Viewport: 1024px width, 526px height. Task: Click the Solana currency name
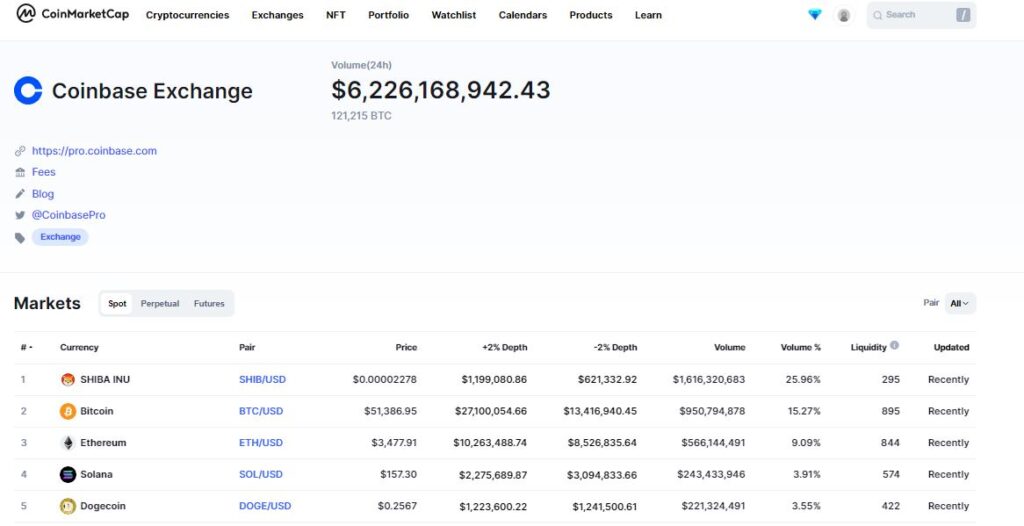click(x=96, y=474)
